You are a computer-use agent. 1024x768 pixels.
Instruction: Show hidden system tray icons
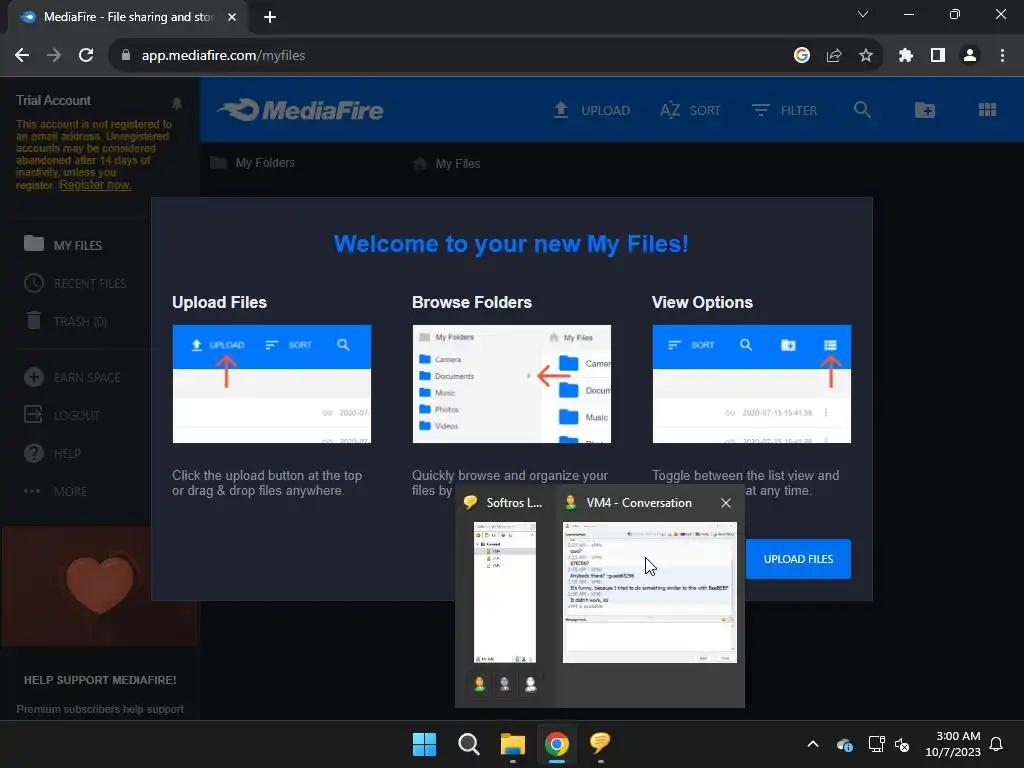[812, 744]
